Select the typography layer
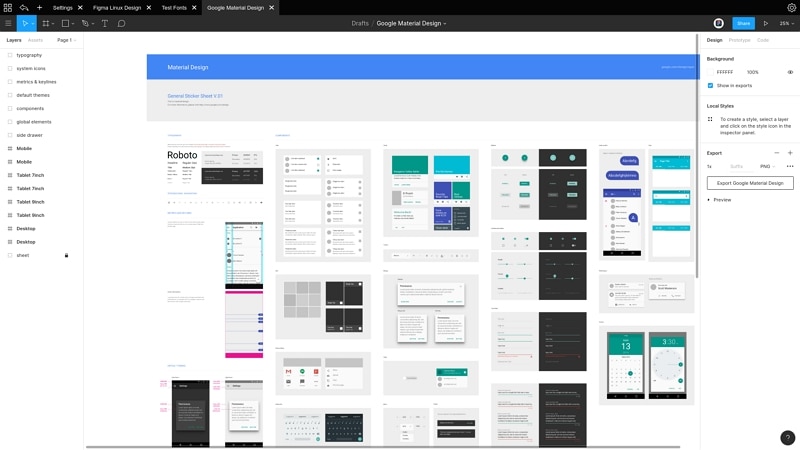This screenshot has height=450, width=800. 29,55
